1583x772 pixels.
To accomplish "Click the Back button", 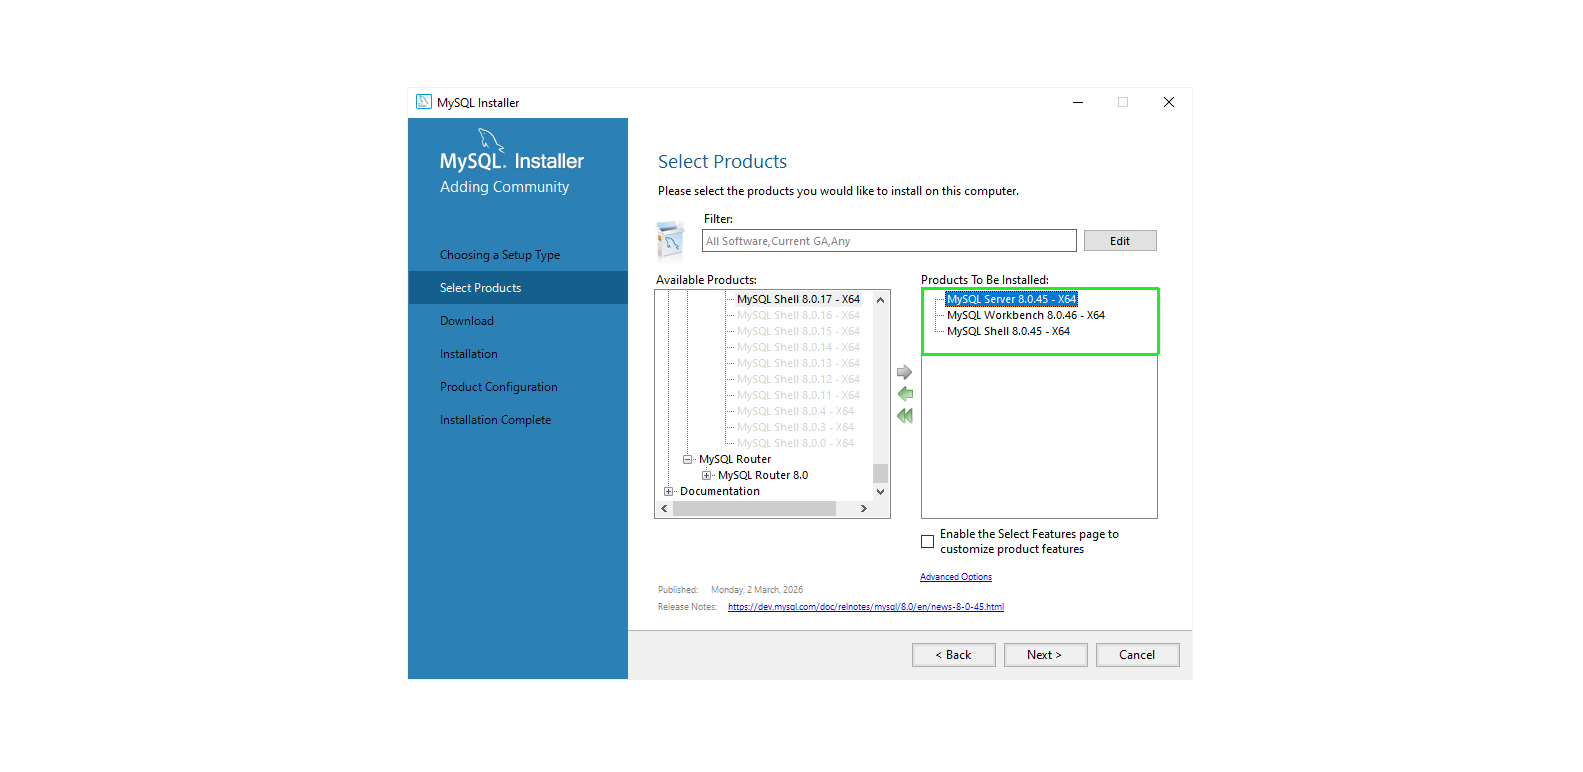I will (x=953, y=655).
